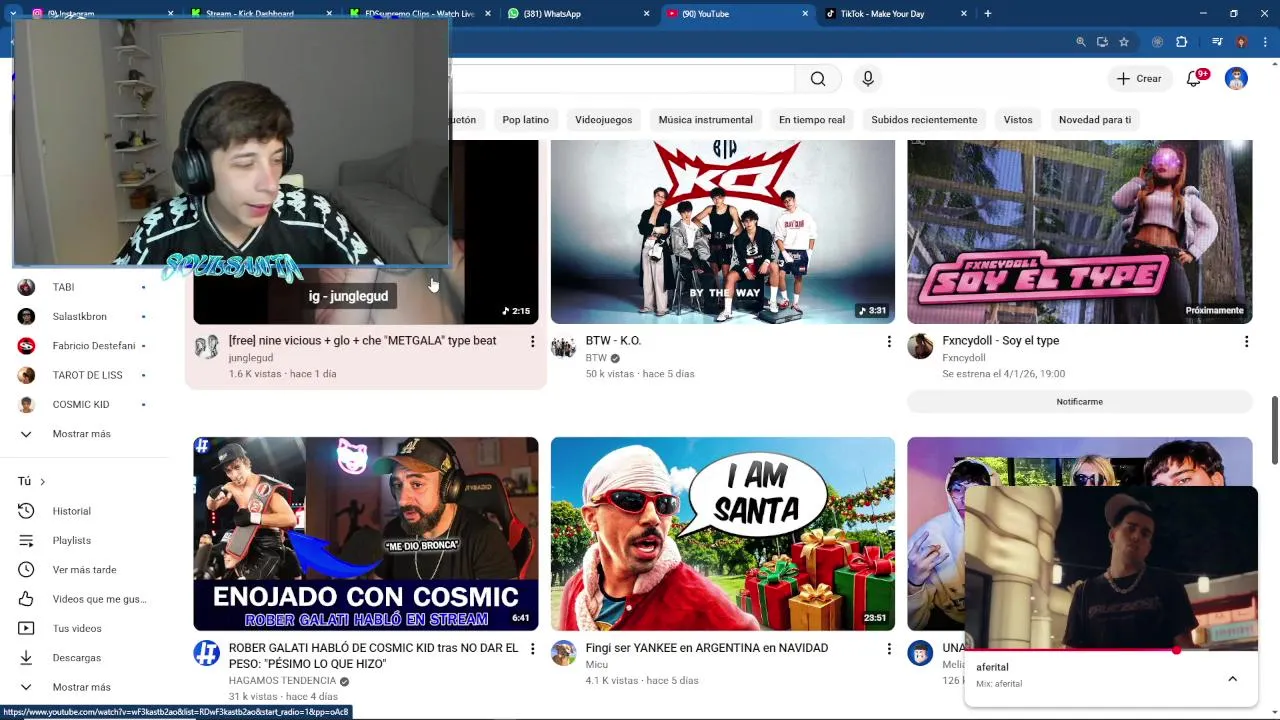Open the Chrome zoom magnifier icon
Screen dimensions: 1280x720
(1080, 42)
